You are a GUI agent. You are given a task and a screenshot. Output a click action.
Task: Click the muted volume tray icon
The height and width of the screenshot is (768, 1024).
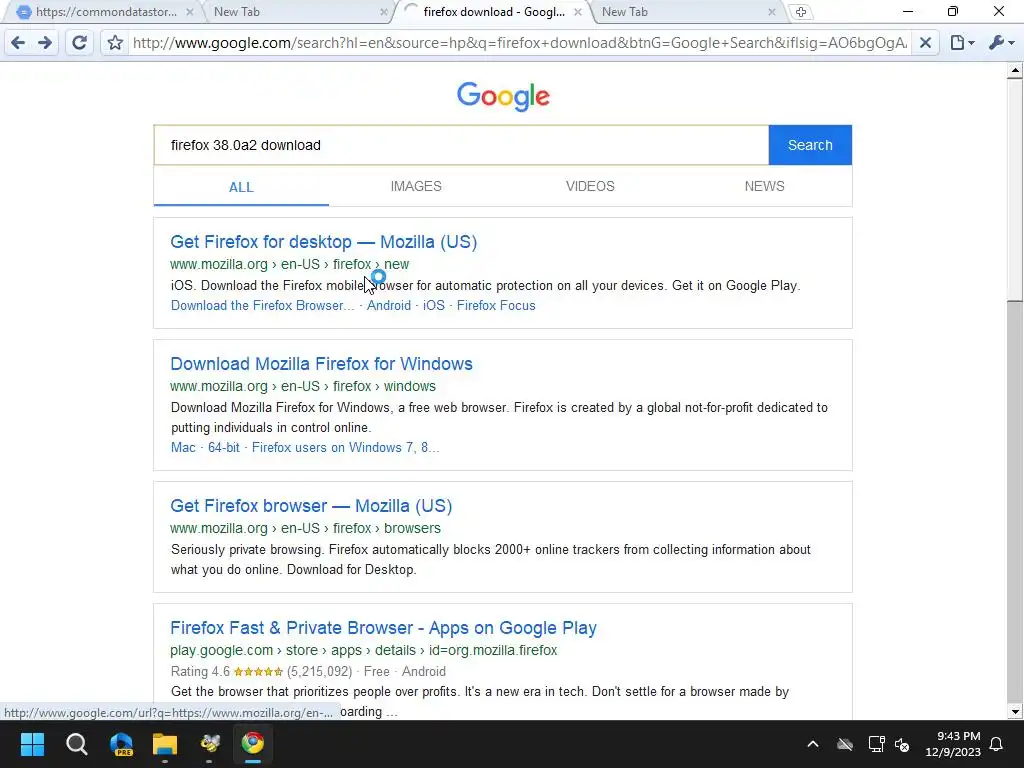point(902,744)
